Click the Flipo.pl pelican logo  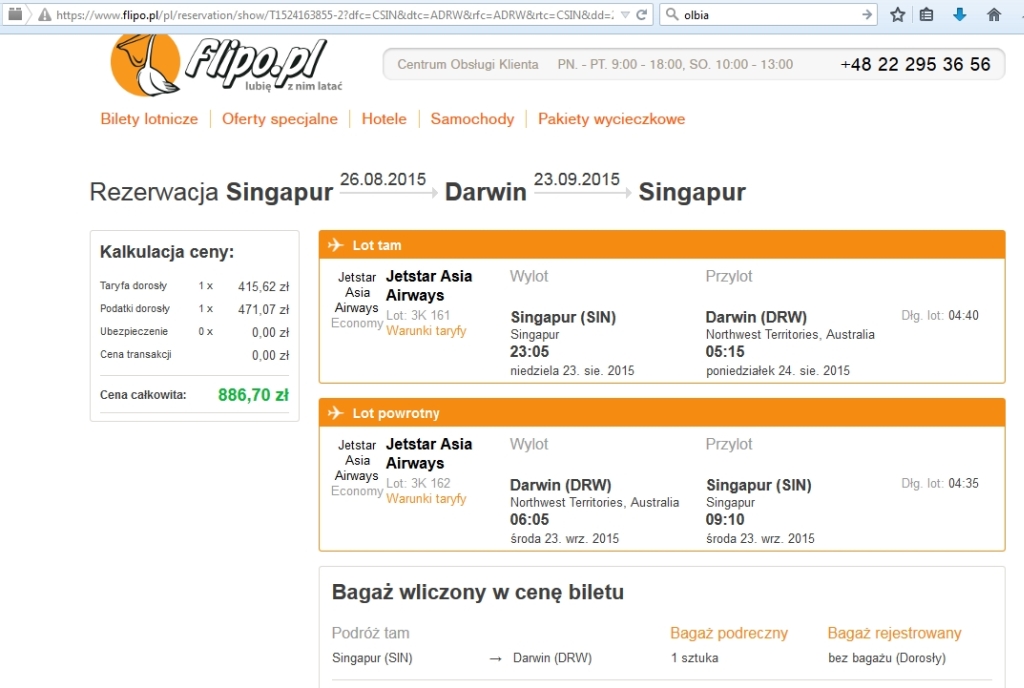tap(226, 65)
